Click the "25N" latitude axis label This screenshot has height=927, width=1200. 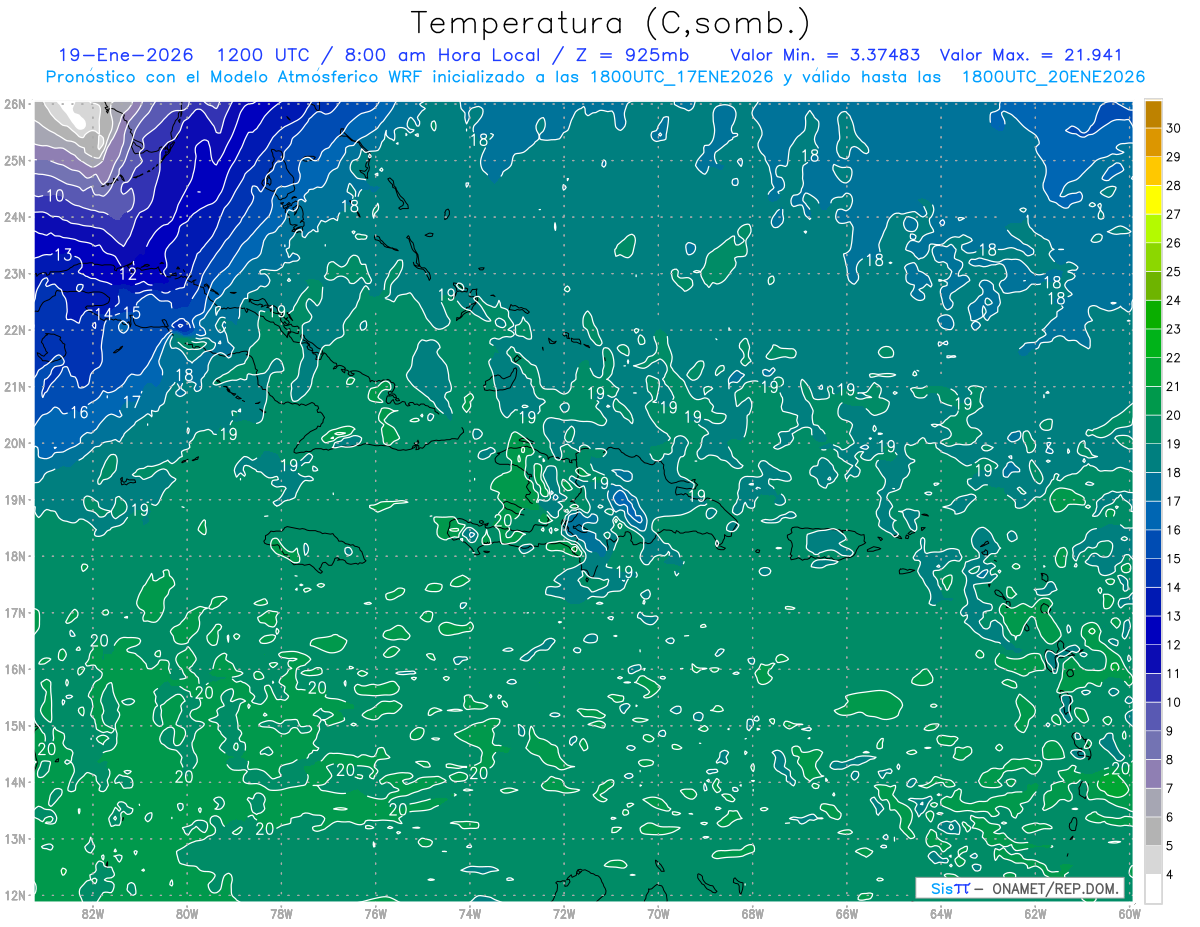pyautogui.click(x=14, y=160)
